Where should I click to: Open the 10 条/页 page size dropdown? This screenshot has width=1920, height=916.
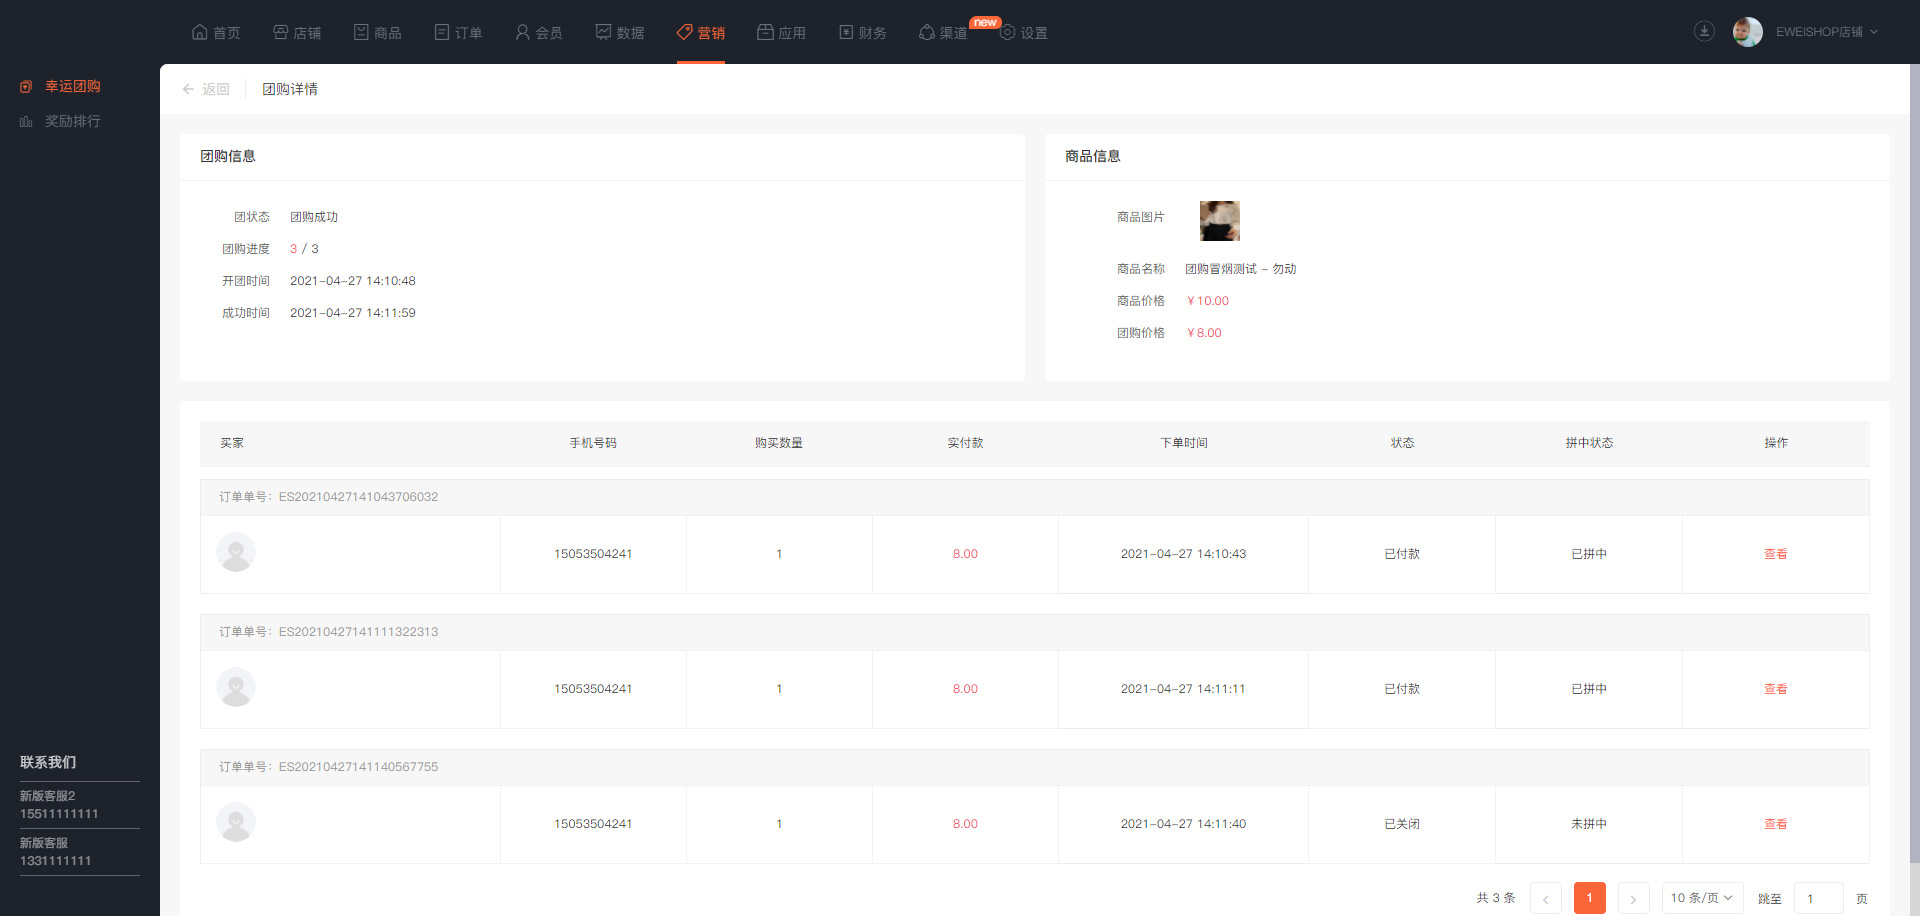1702,898
